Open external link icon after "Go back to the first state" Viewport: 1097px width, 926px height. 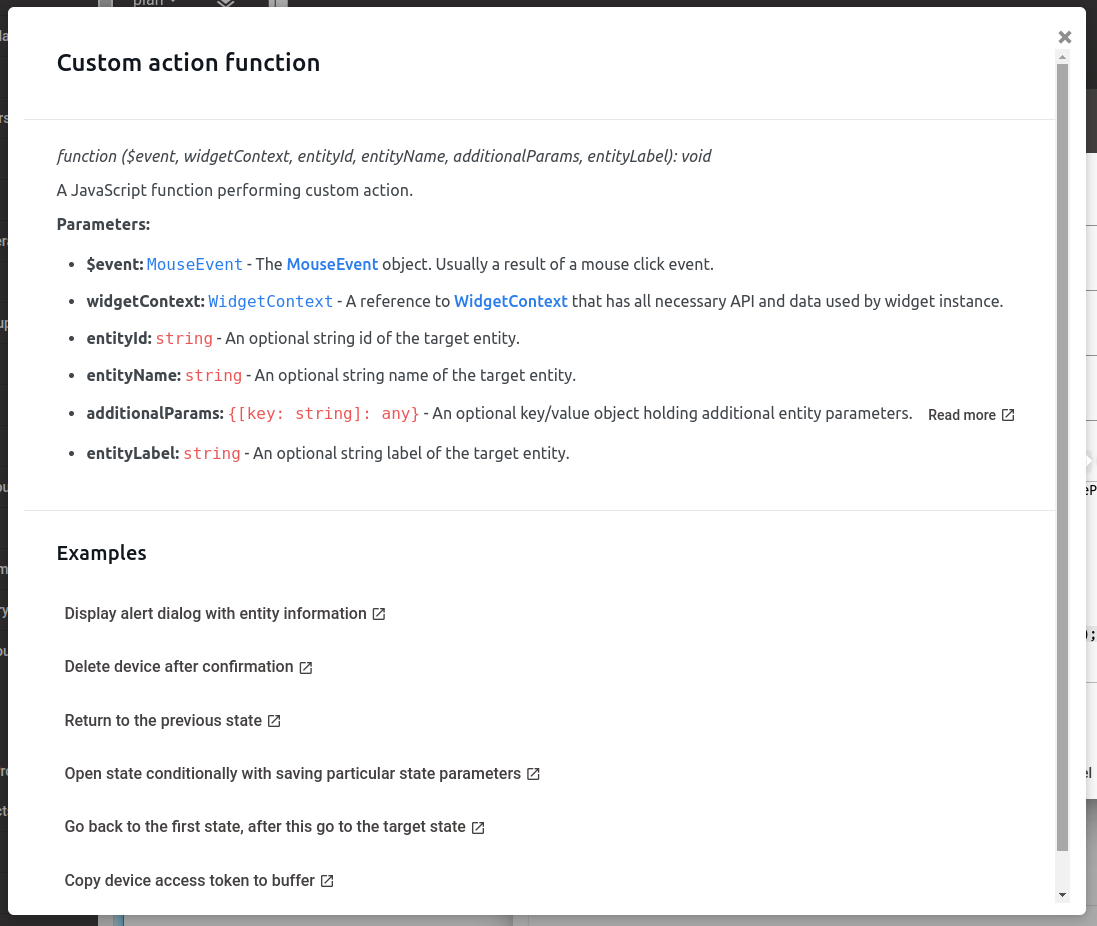pyautogui.click(x=478, y=827)
